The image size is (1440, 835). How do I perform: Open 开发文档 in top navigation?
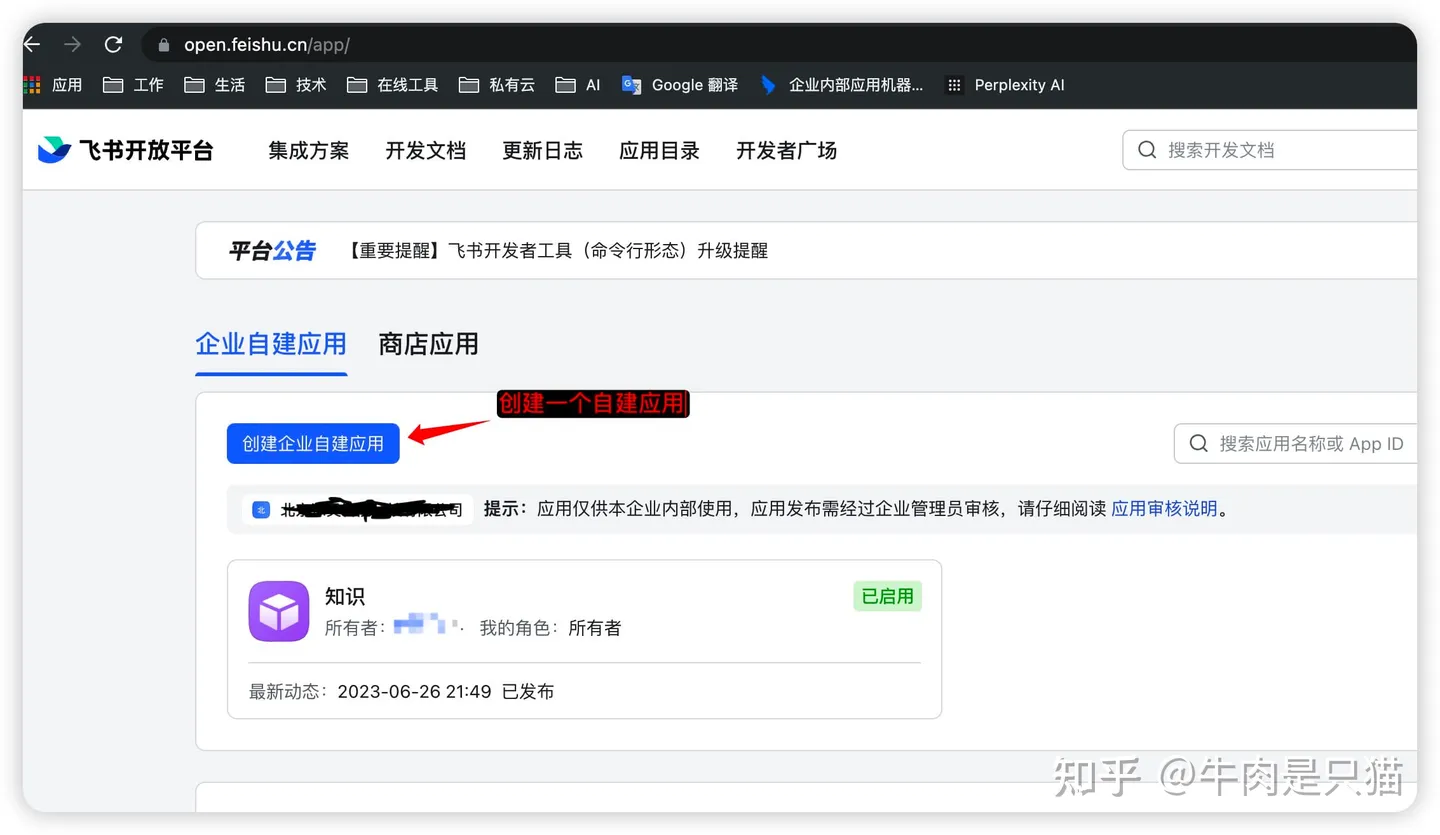(425, 151)
